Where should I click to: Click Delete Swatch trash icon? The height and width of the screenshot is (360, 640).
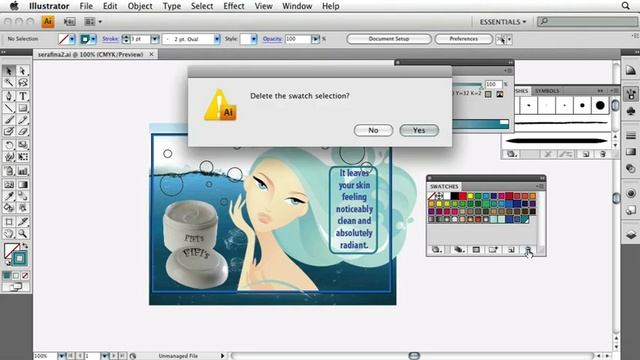pos(528,250)
